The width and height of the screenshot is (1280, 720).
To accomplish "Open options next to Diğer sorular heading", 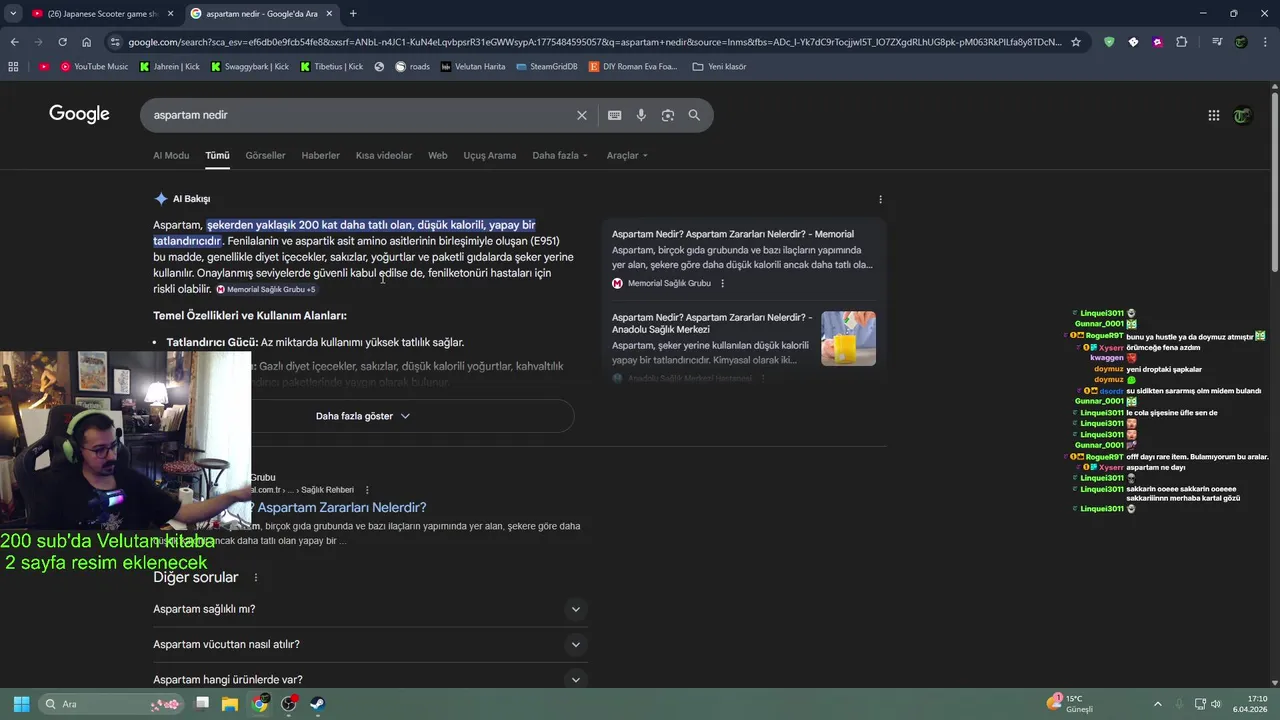I will pyautogui.click(x=256, y=577).
